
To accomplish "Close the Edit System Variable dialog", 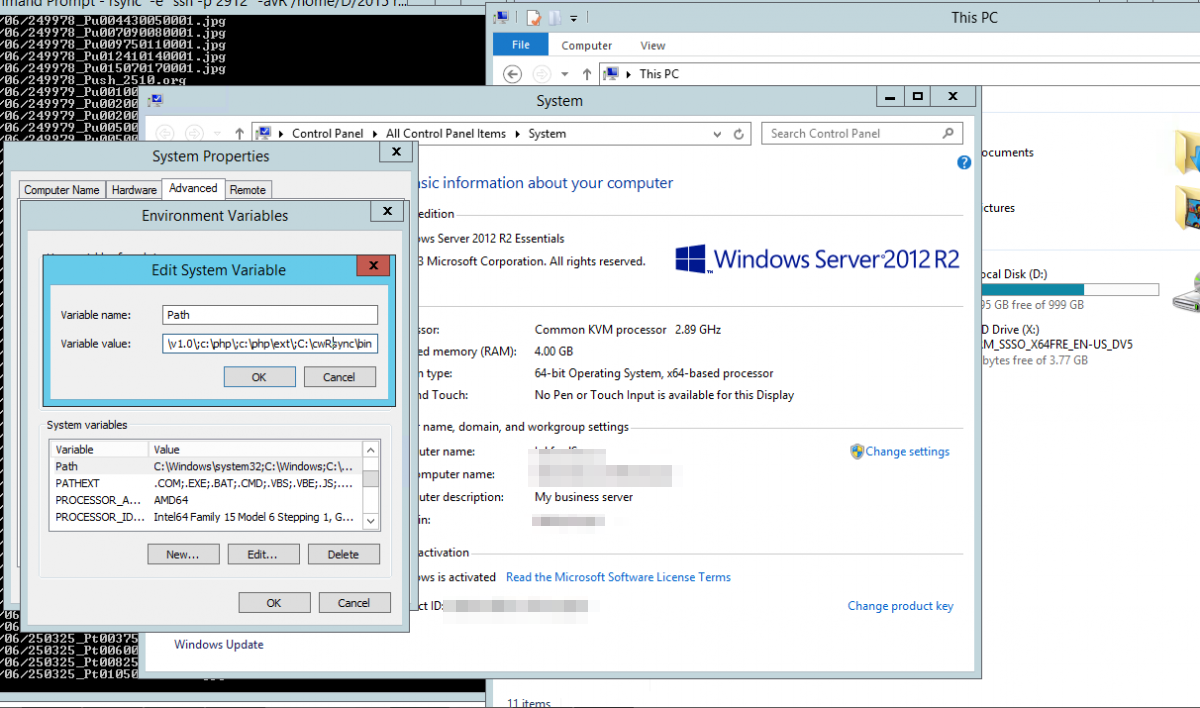I will (373, 267).
